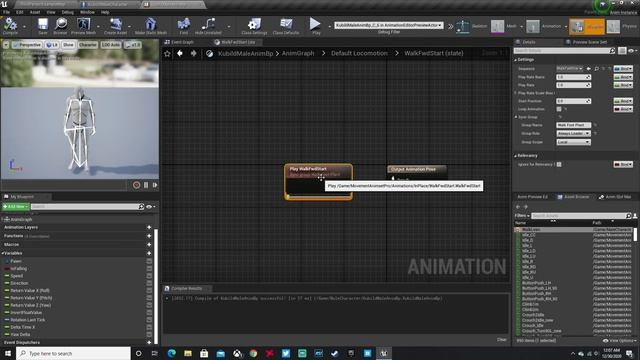Switch to the Asset Browser tab

(573, 197)
